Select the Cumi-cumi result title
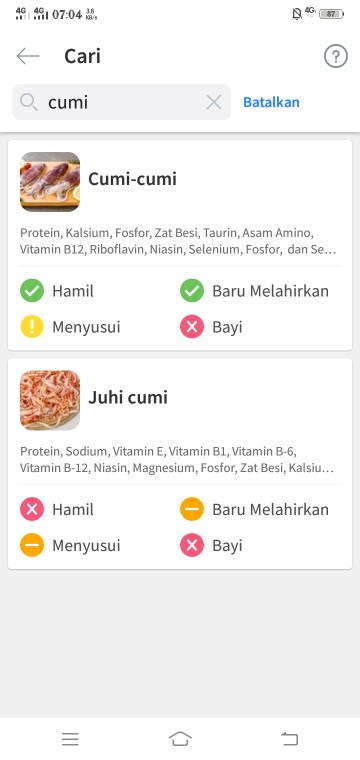 tap(132, 179)
